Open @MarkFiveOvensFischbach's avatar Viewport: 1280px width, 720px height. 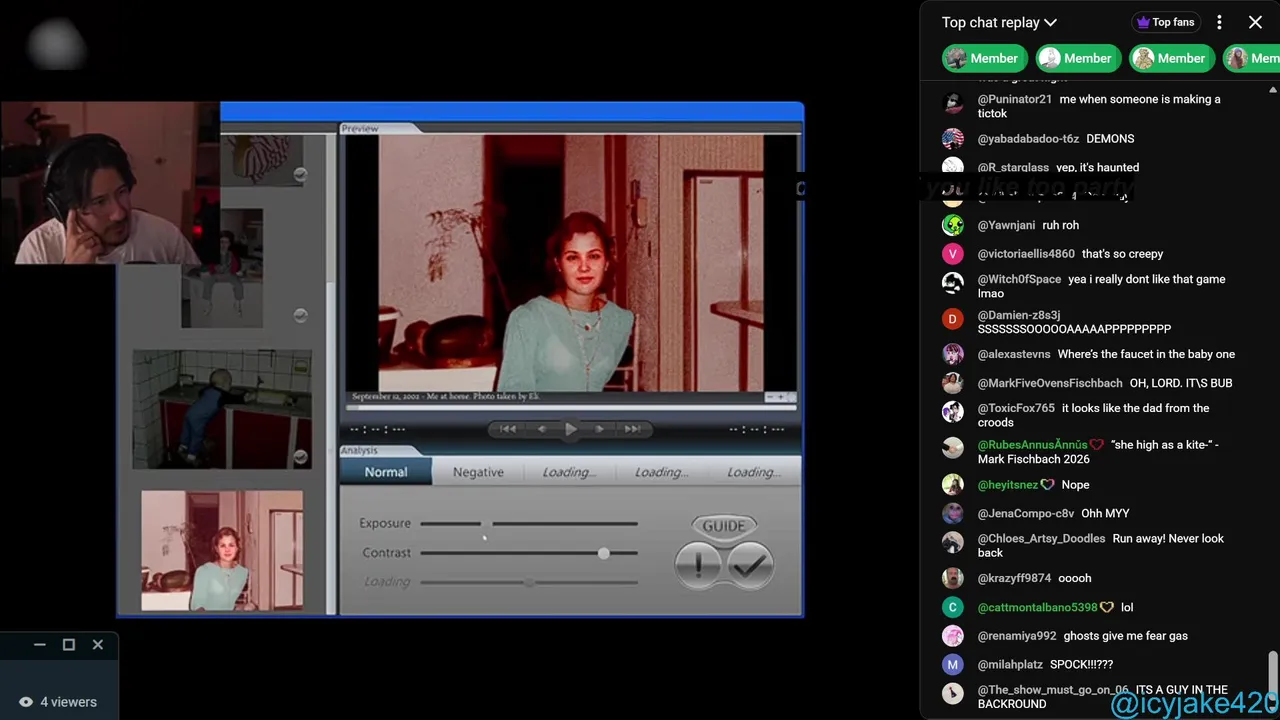coord(953,383)
